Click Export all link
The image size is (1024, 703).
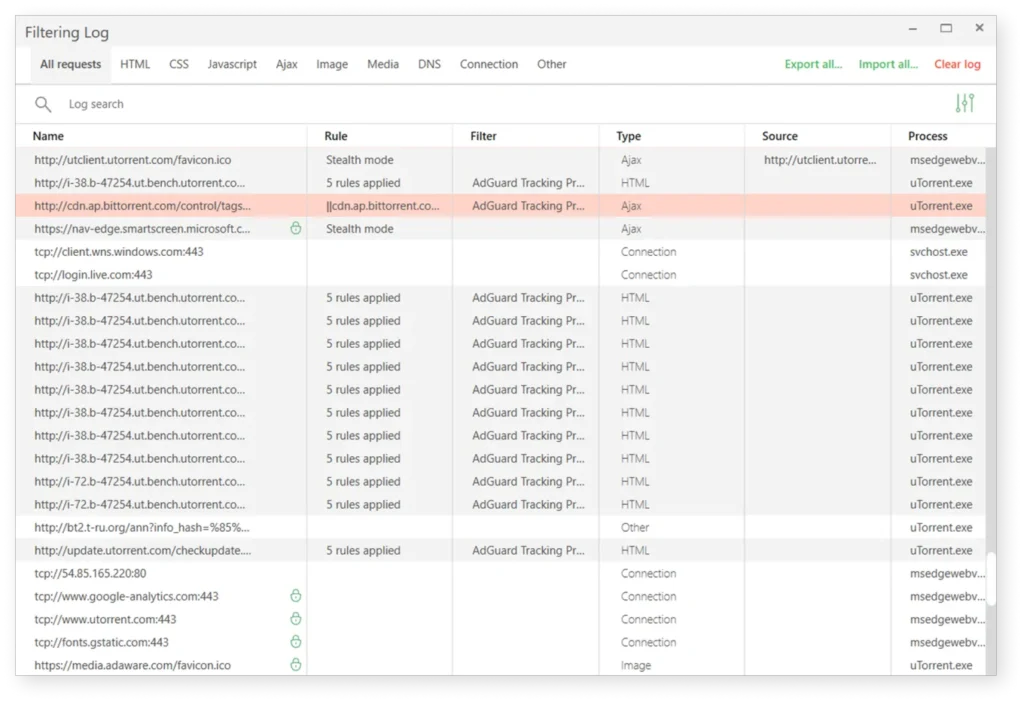pos(813,64)
